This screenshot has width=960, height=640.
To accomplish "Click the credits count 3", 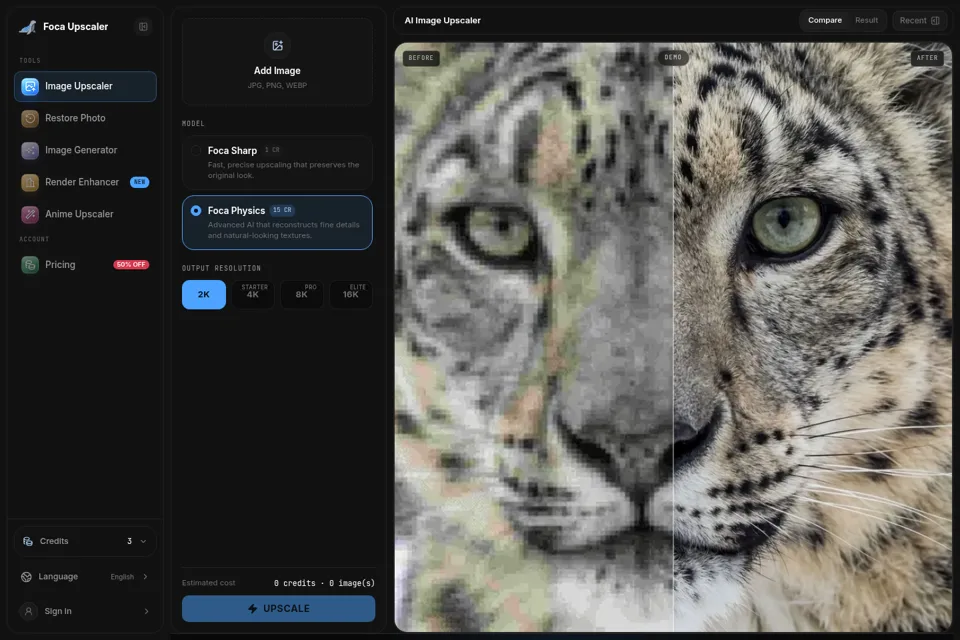I will [129, 541].
